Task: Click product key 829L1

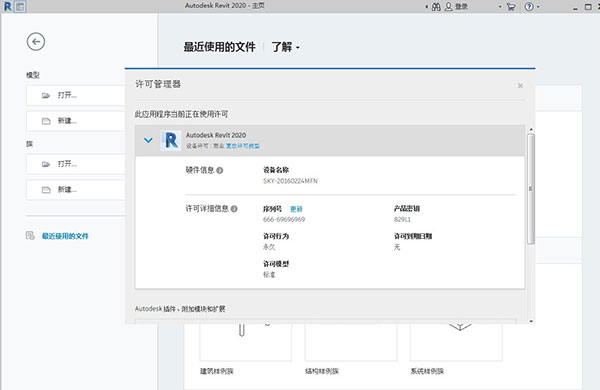Action: pyautogui.click(x=402, y=219)
